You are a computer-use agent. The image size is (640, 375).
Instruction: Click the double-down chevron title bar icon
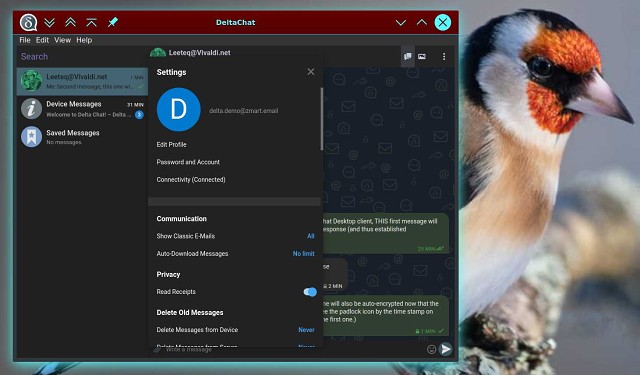(x=49, y=22)
